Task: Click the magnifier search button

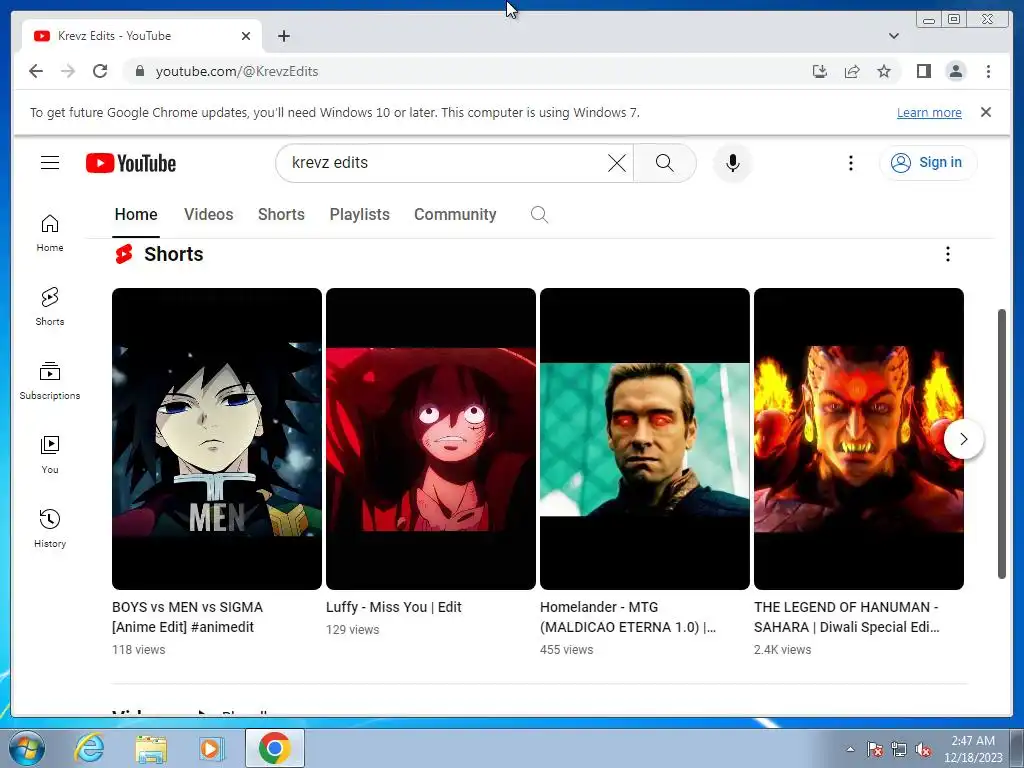Action: [x=664, y=163]
